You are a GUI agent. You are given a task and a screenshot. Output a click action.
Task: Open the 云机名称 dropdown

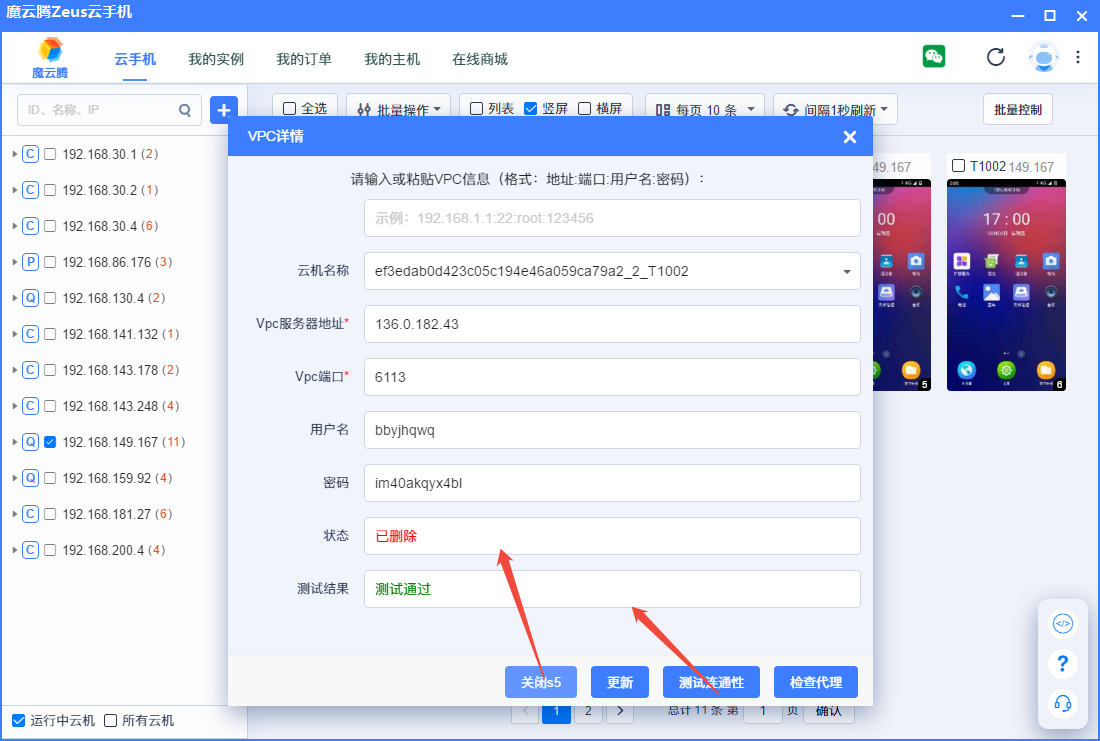846,271
